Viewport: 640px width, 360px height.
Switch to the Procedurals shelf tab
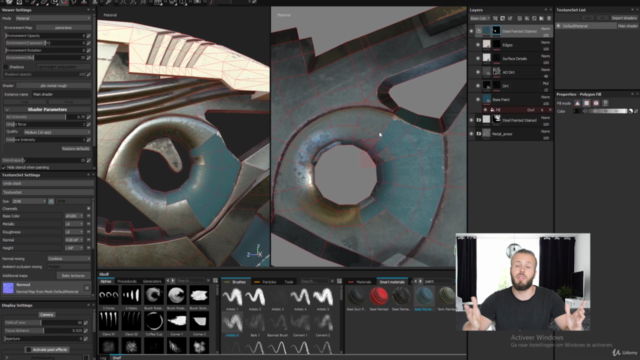[127, 281]
